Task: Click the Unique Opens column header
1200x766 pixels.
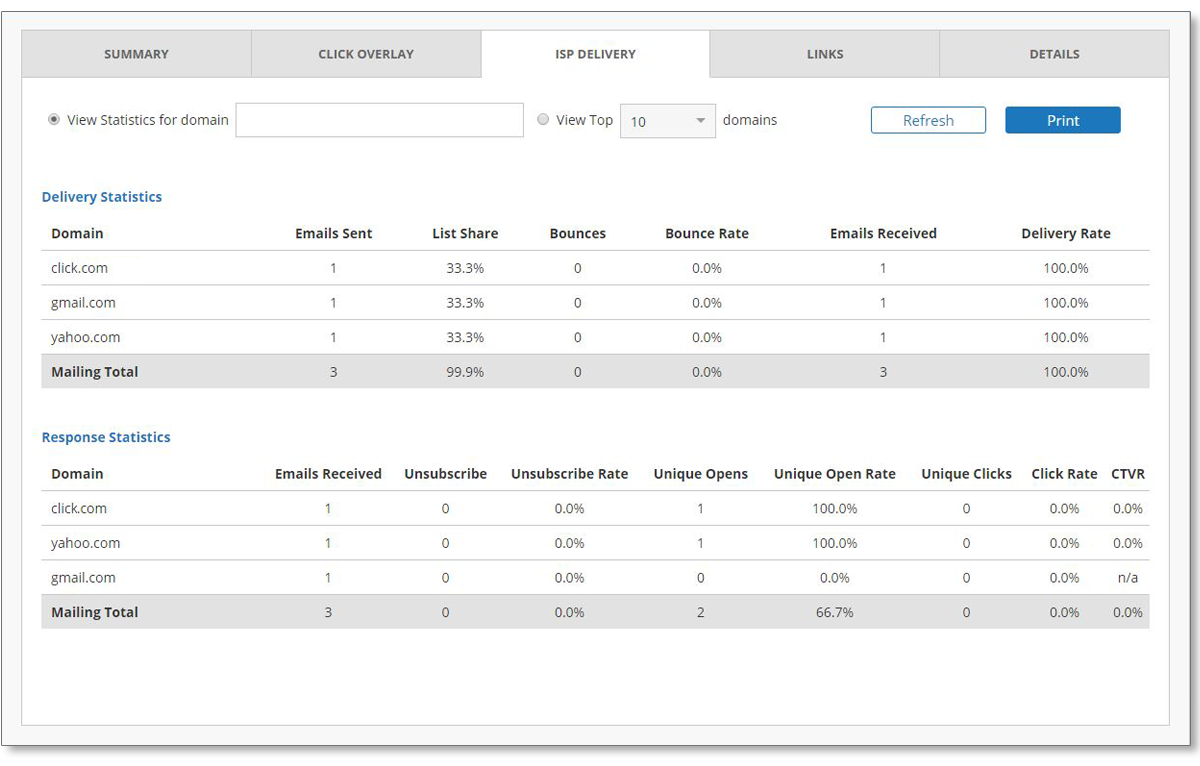Action: [701, 474]
